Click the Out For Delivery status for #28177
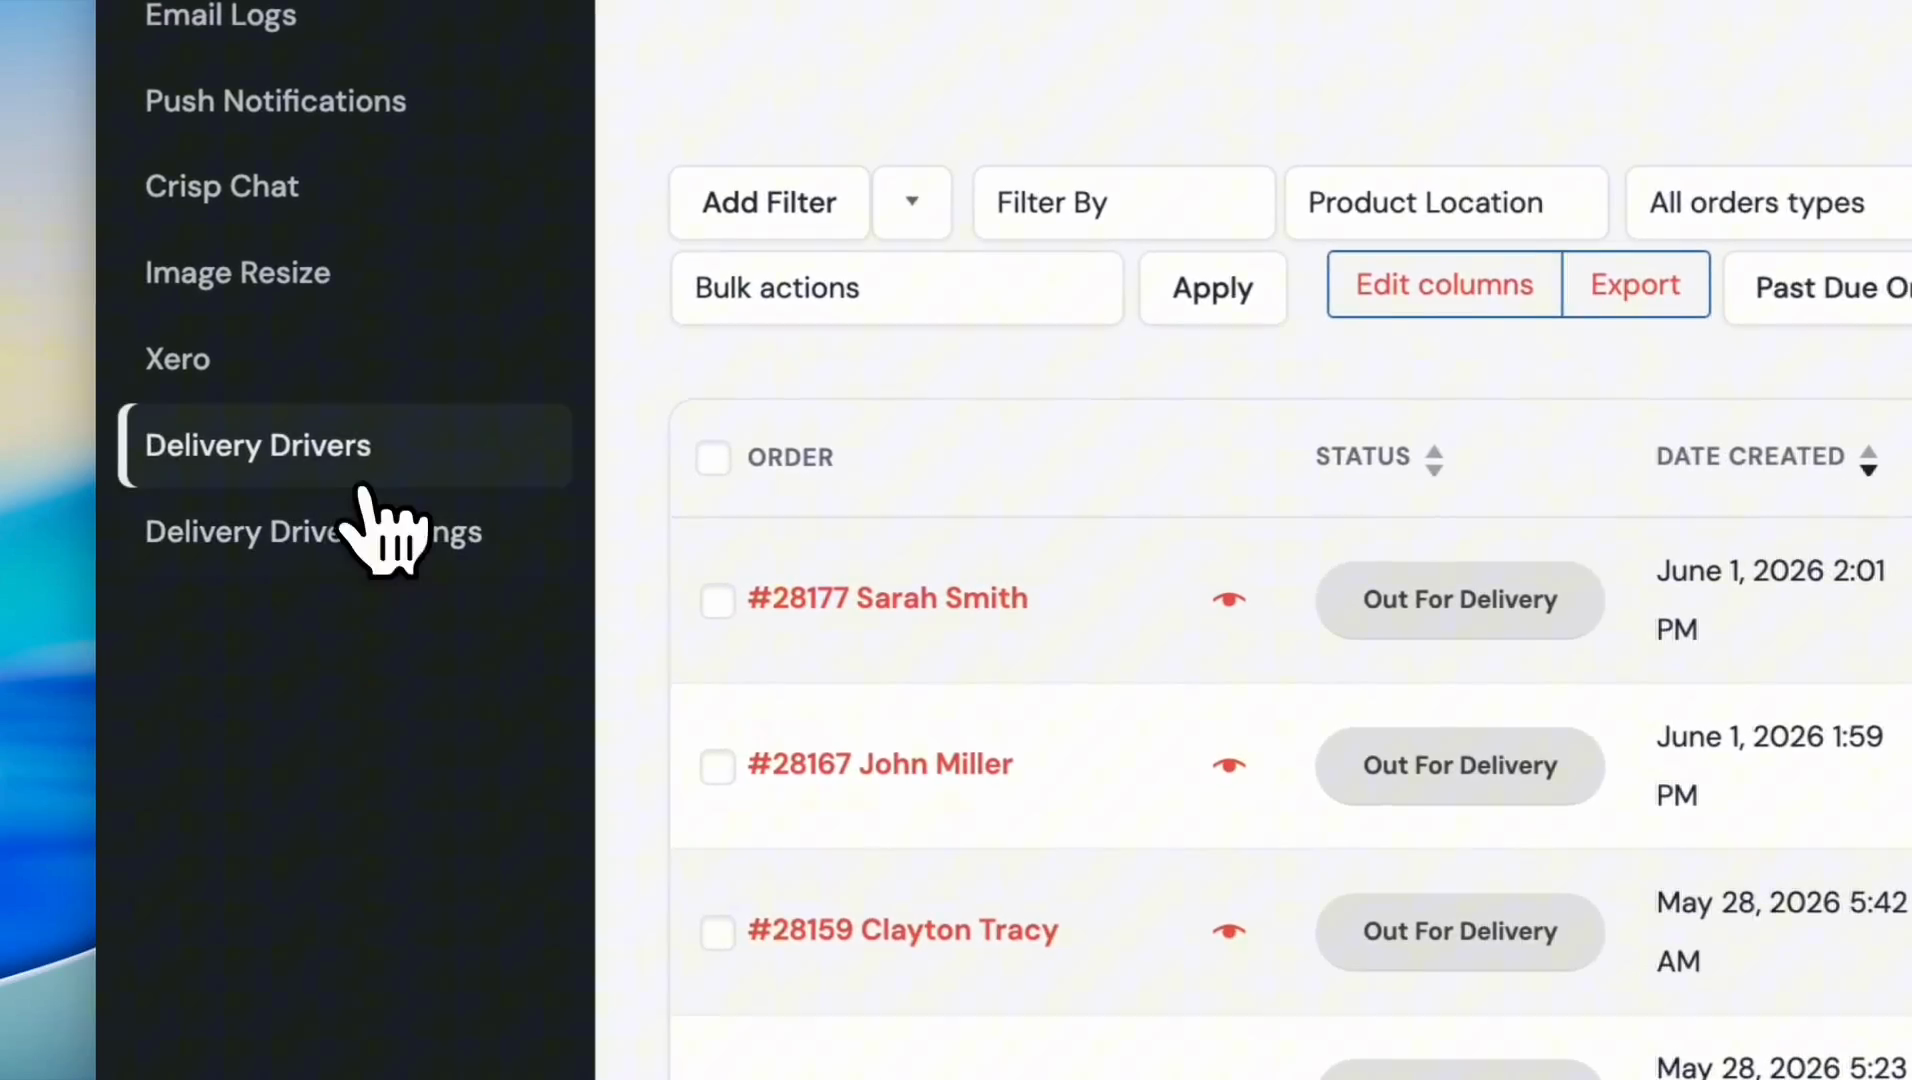 (1460, 600)
